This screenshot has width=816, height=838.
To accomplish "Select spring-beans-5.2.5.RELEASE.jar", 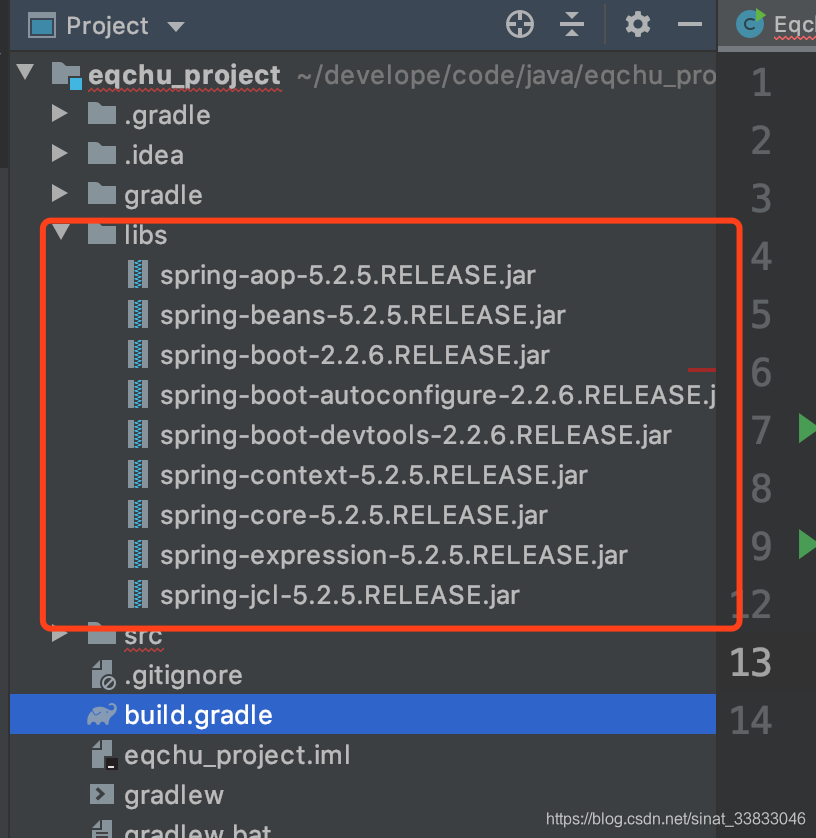I will coord(363,315).
